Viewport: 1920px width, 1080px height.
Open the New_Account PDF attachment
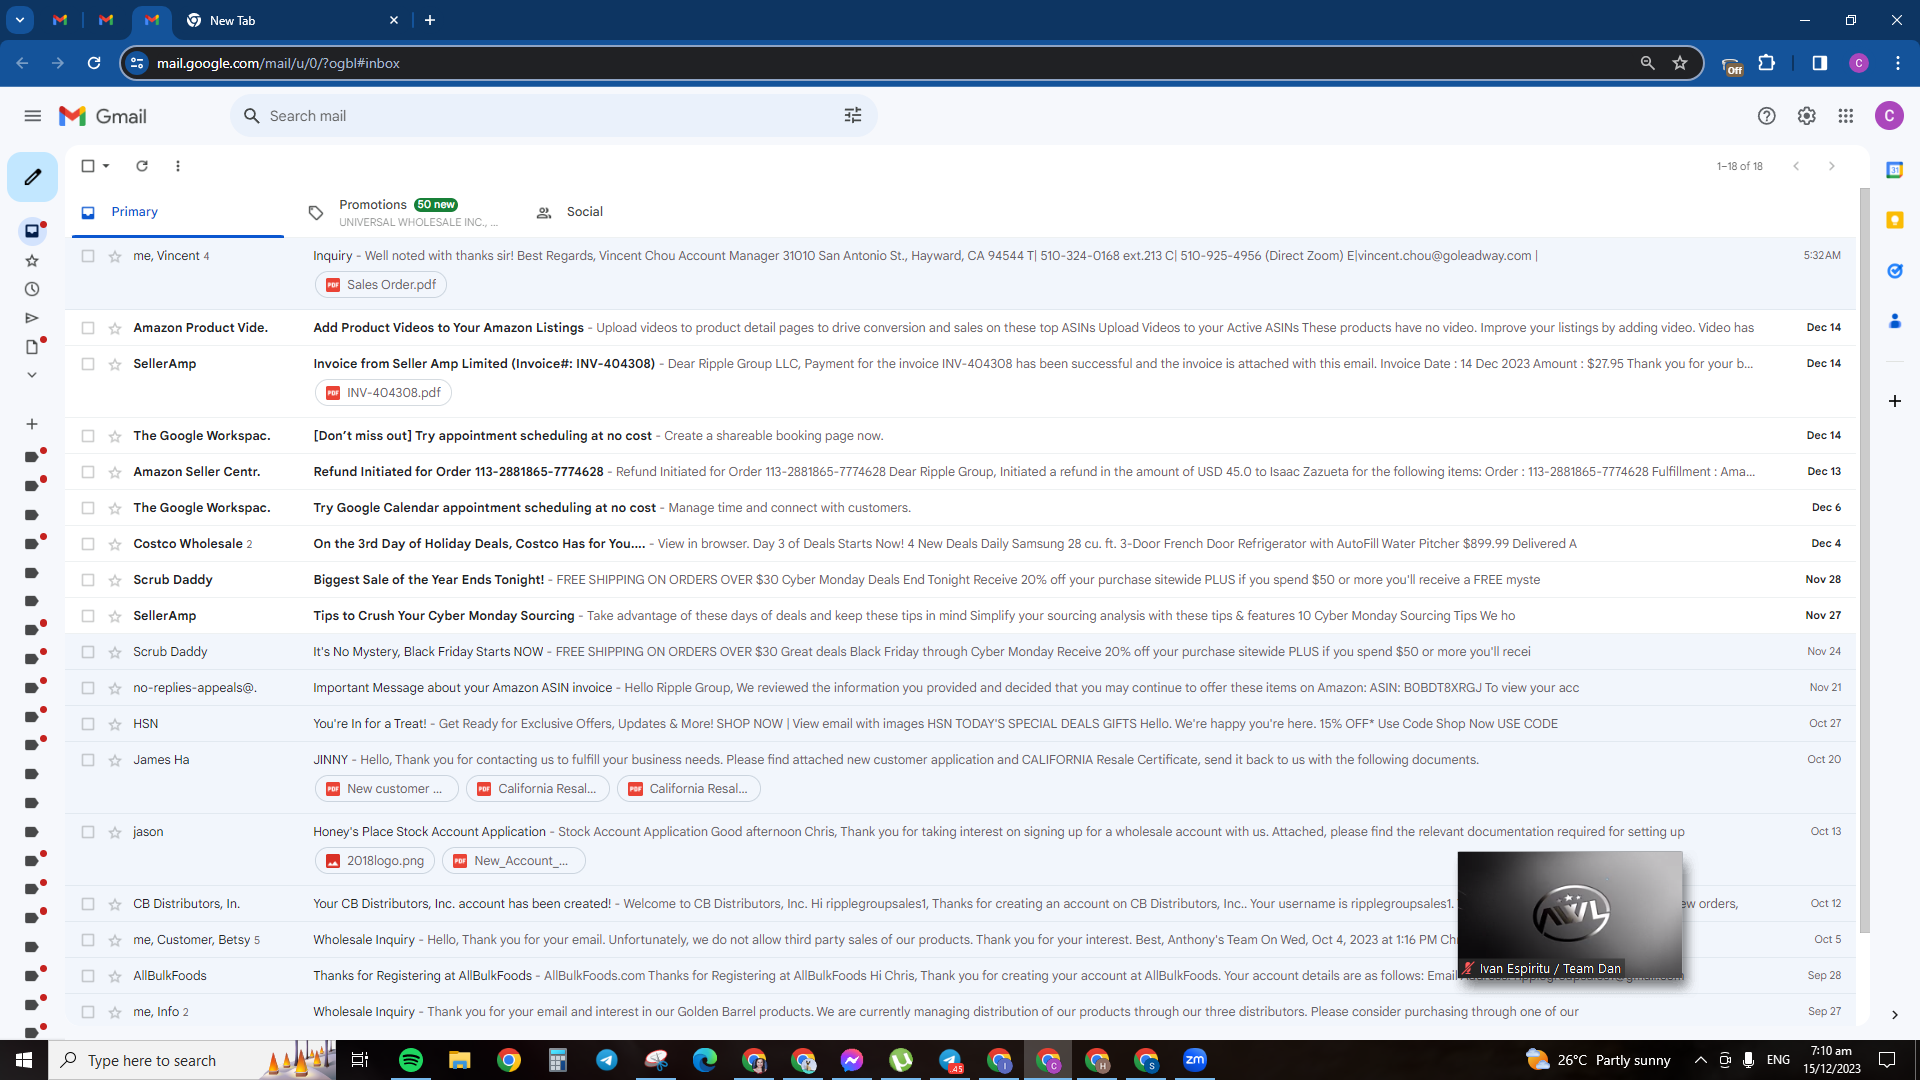[514, 861]
